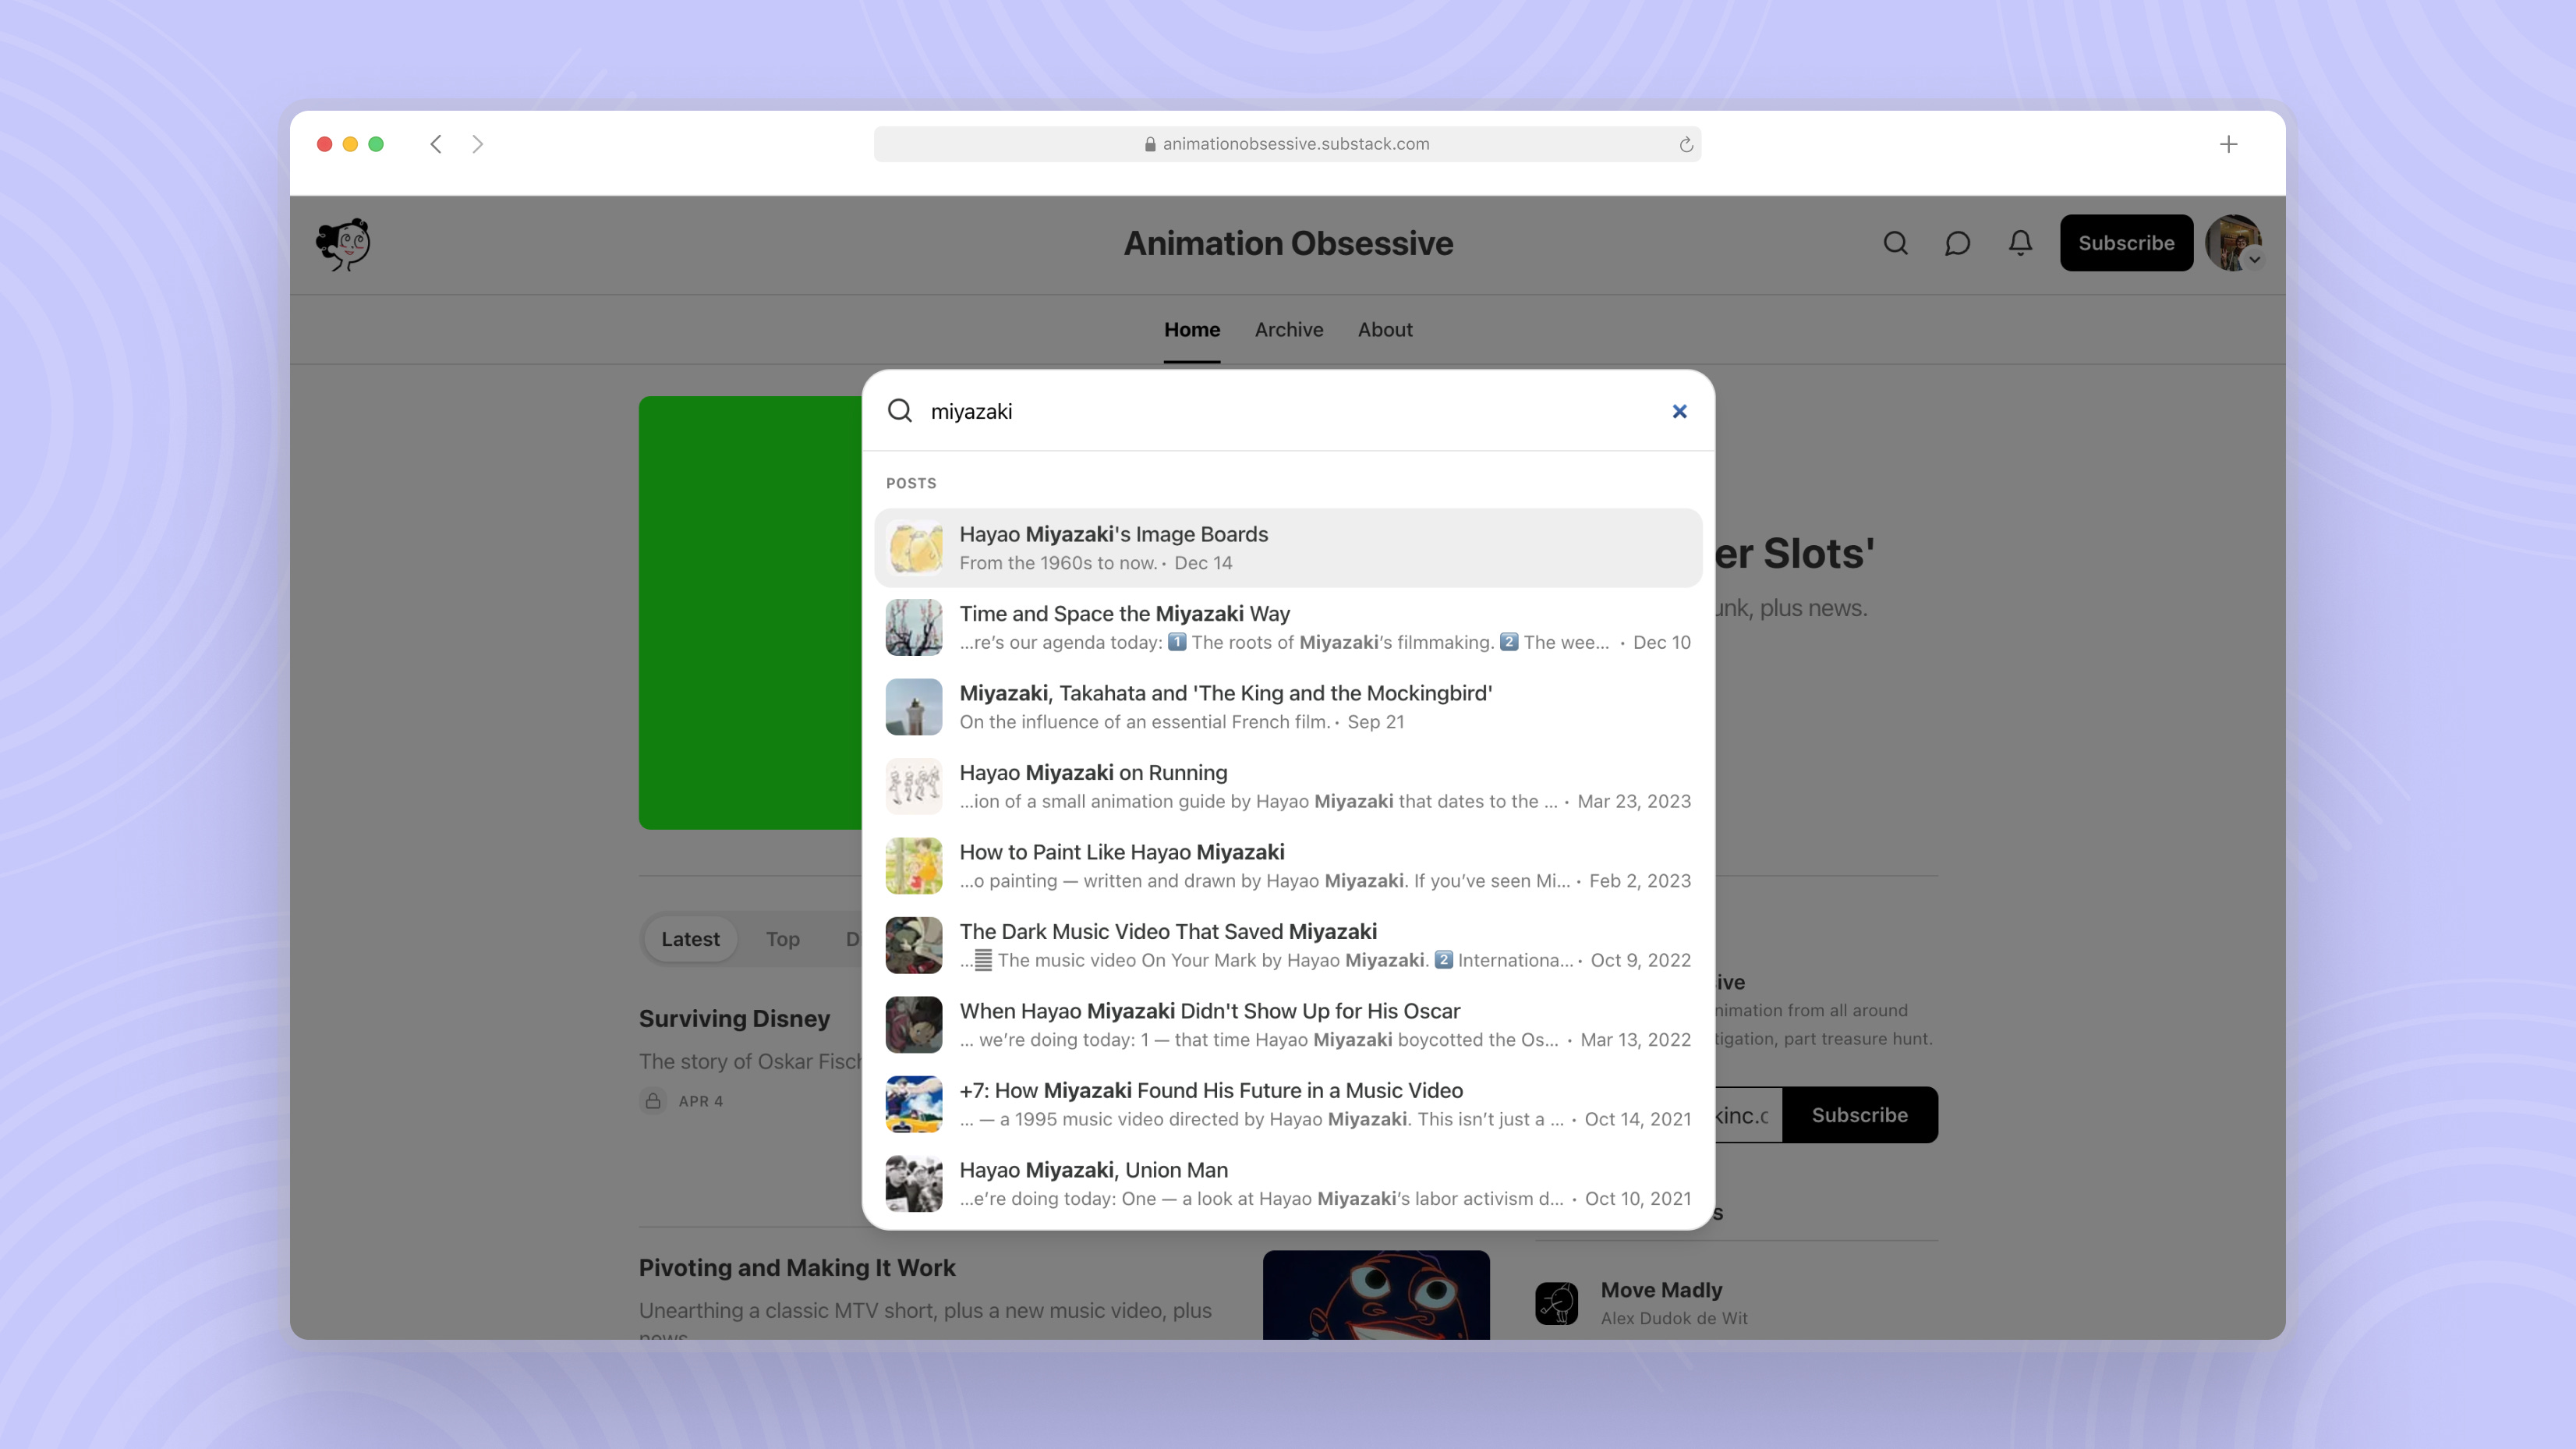The width and height of the screenshot is (2576, 1449).
Task: Open the search magnifier in the header
Action: (x=1895, y=243)
